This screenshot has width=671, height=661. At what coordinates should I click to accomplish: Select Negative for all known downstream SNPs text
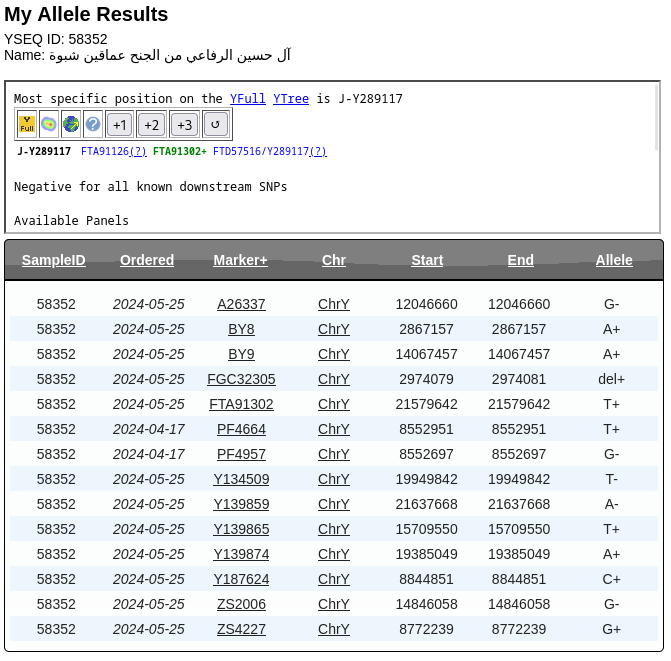point(151,187)
